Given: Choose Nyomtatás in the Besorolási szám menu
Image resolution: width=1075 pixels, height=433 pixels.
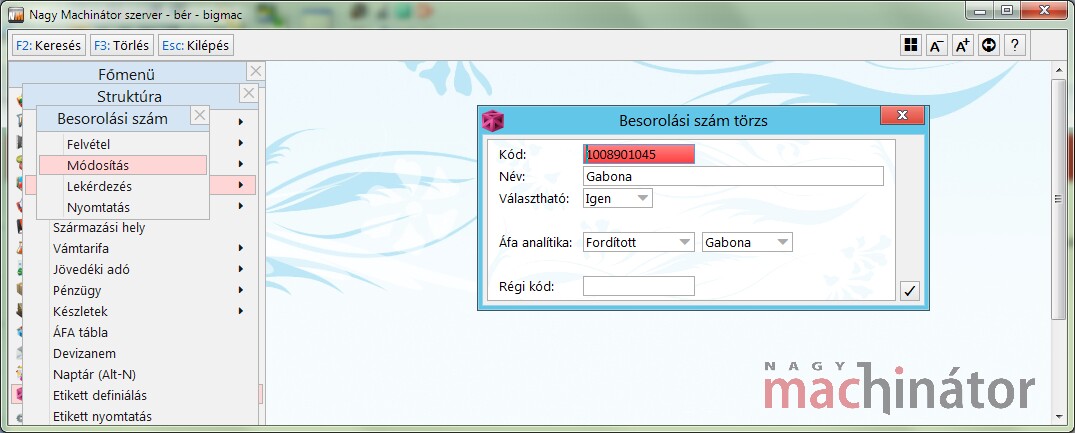Looking at the screenshot, I should [x=123, y=208].
